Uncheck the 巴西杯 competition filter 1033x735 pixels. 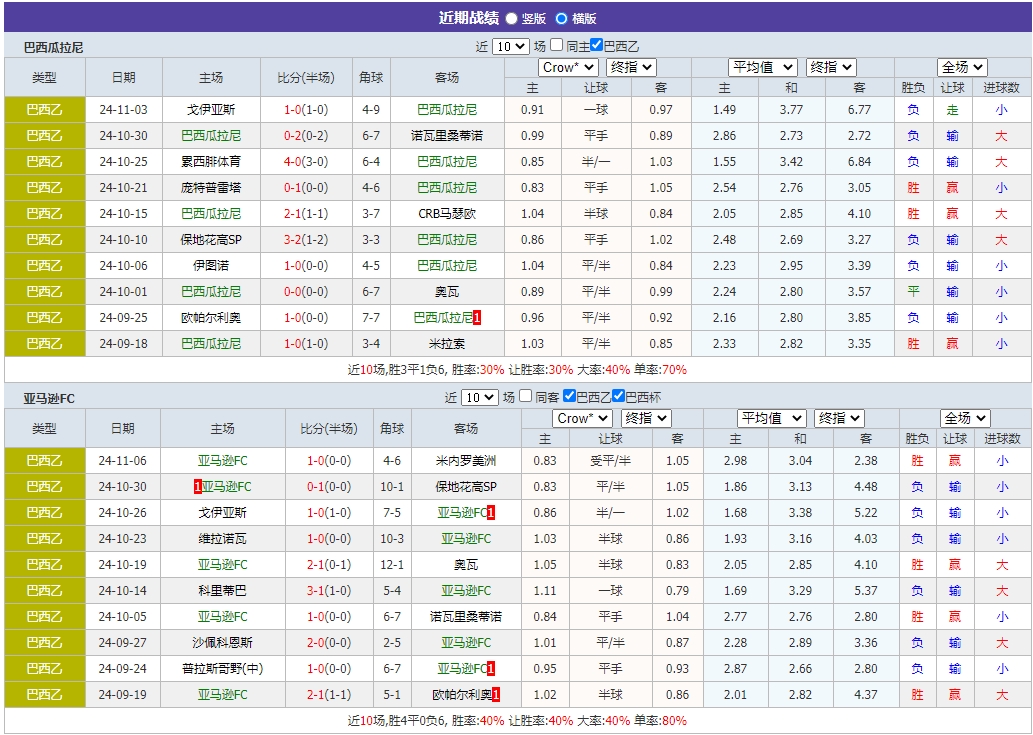point(618,397)
